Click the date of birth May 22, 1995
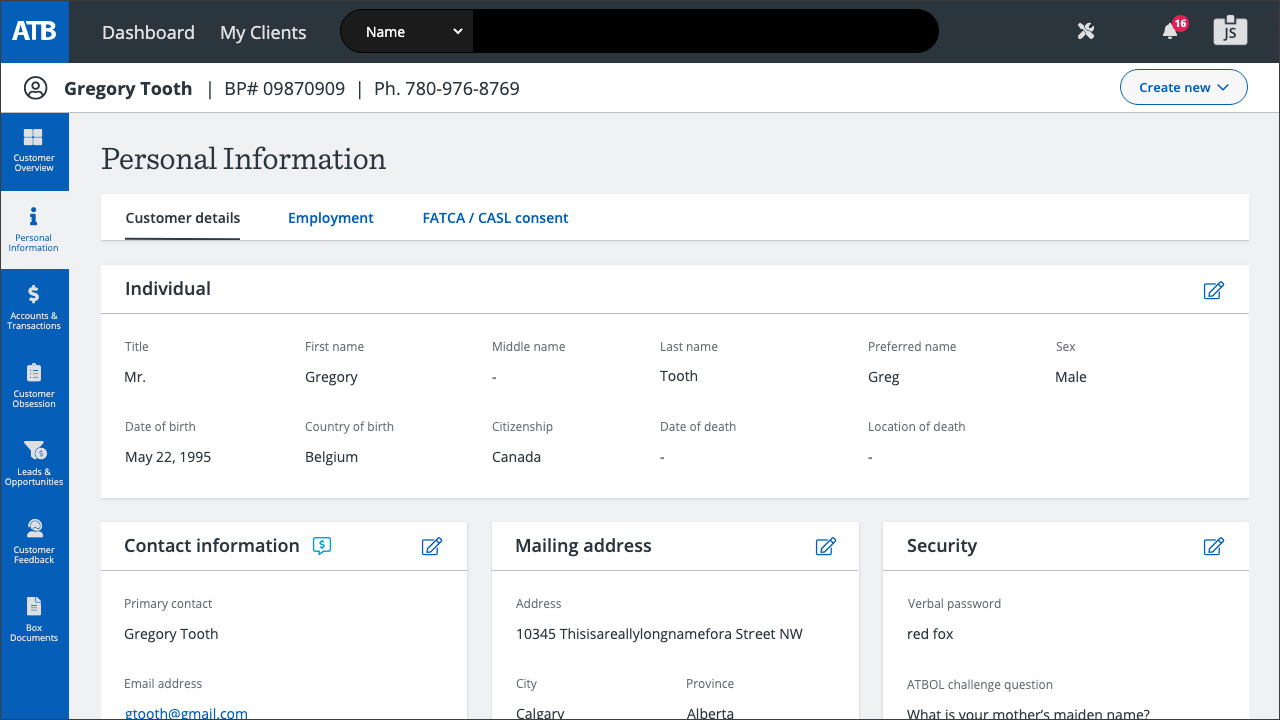Image resolution: width=1280 pixels, height=720 pixels. click(x=168, y=457)
